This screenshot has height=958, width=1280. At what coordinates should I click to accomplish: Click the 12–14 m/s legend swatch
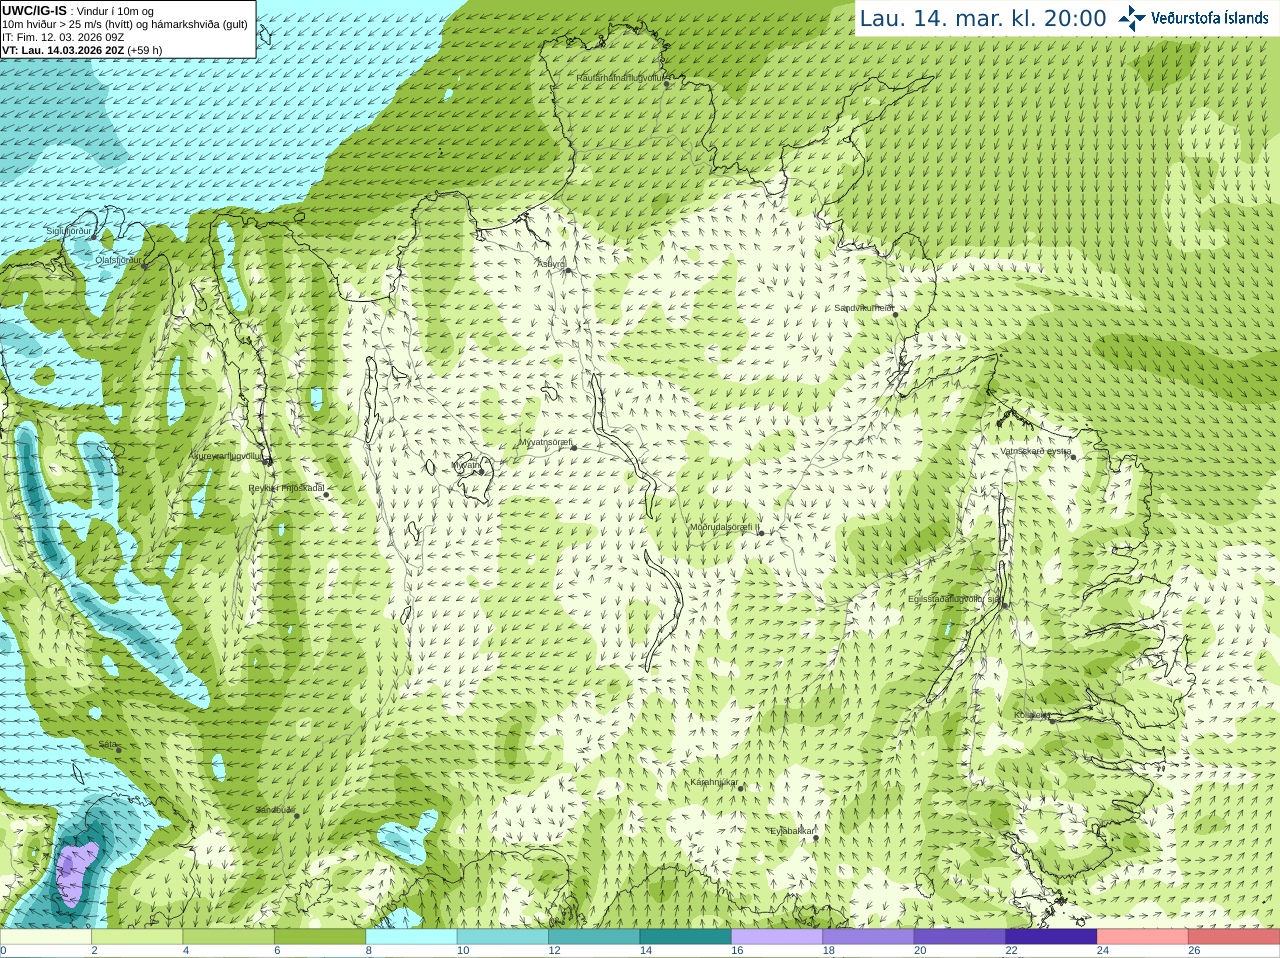coord(594,937)
